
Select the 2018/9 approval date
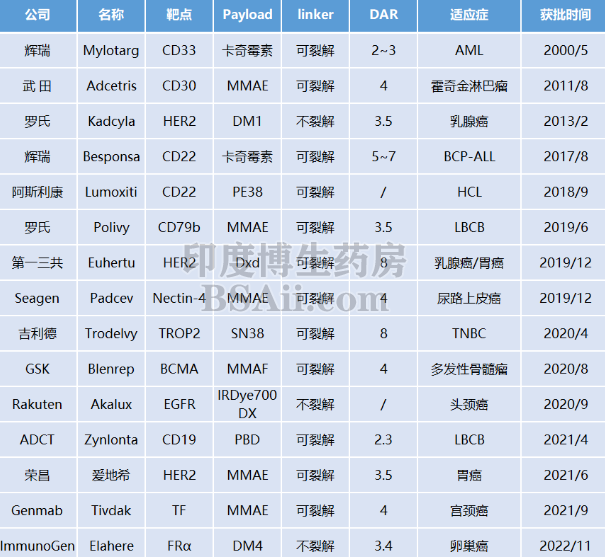[x=565, y=192]
